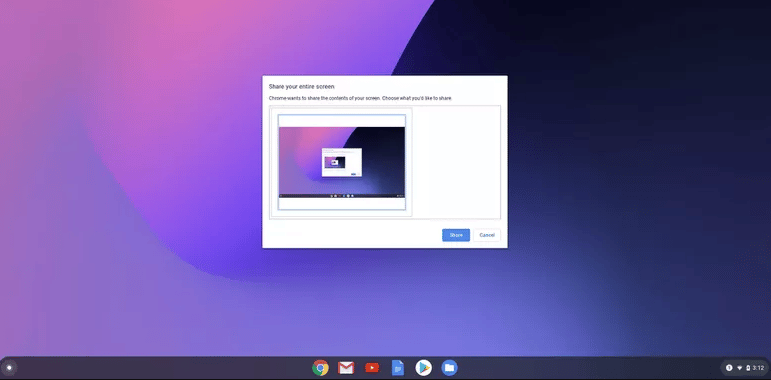Click the Share button in dialog

[456, 235]
